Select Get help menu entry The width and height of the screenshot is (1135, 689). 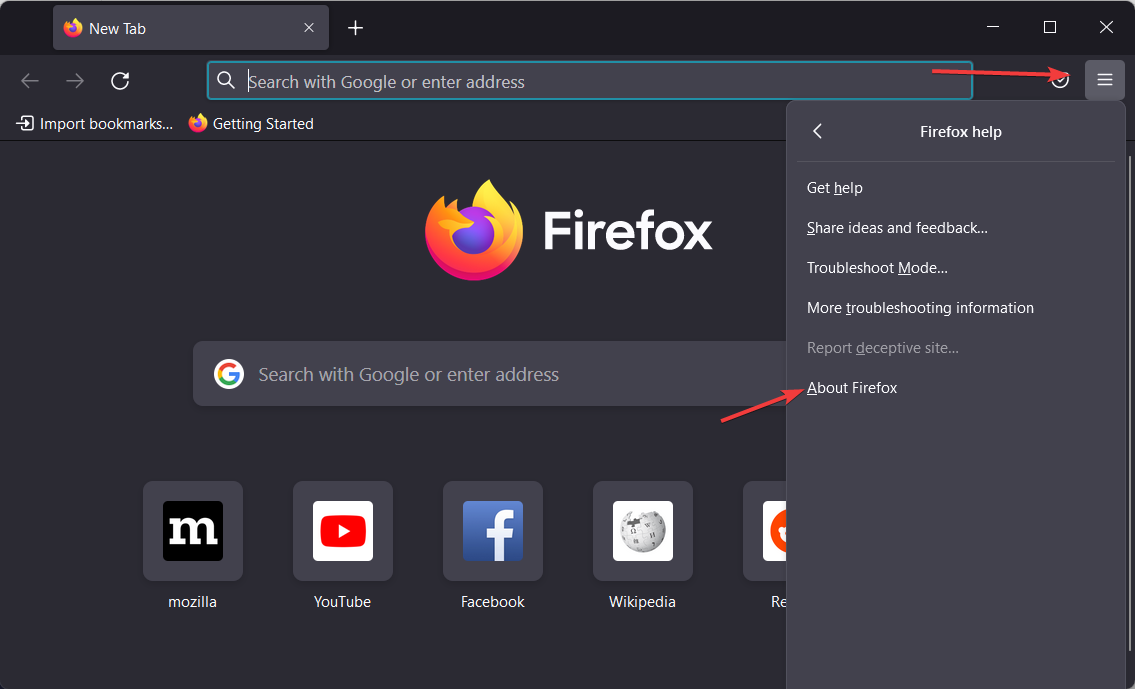tap(955, 188)
